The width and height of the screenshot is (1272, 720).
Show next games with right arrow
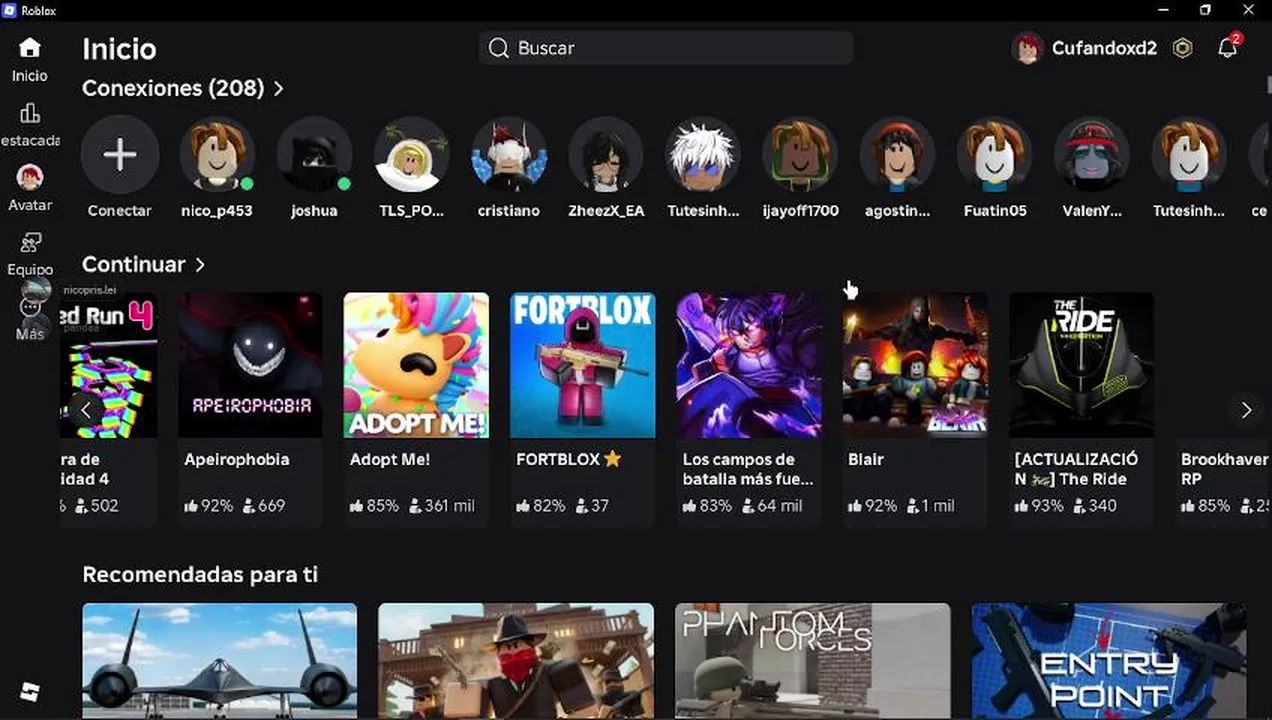[1246, 410]
